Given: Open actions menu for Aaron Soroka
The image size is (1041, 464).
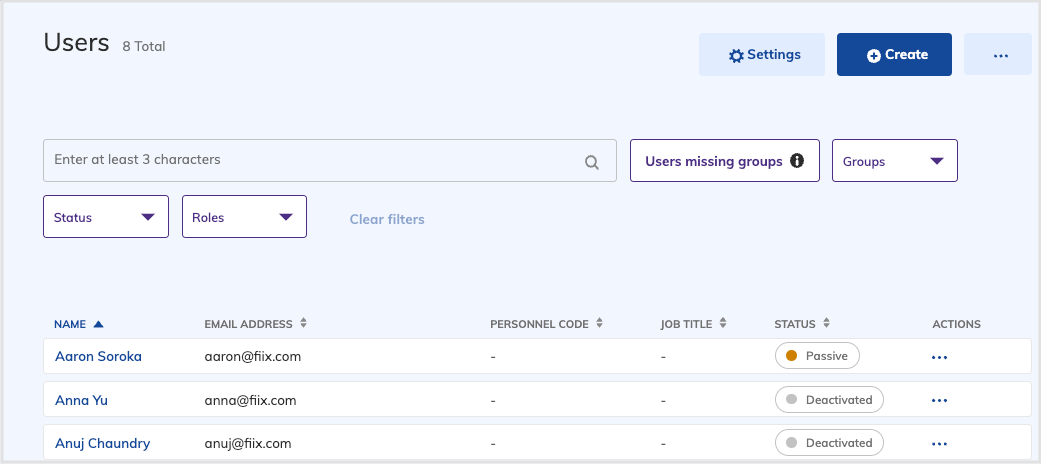Looking at the screenshot, I should 938,357.
